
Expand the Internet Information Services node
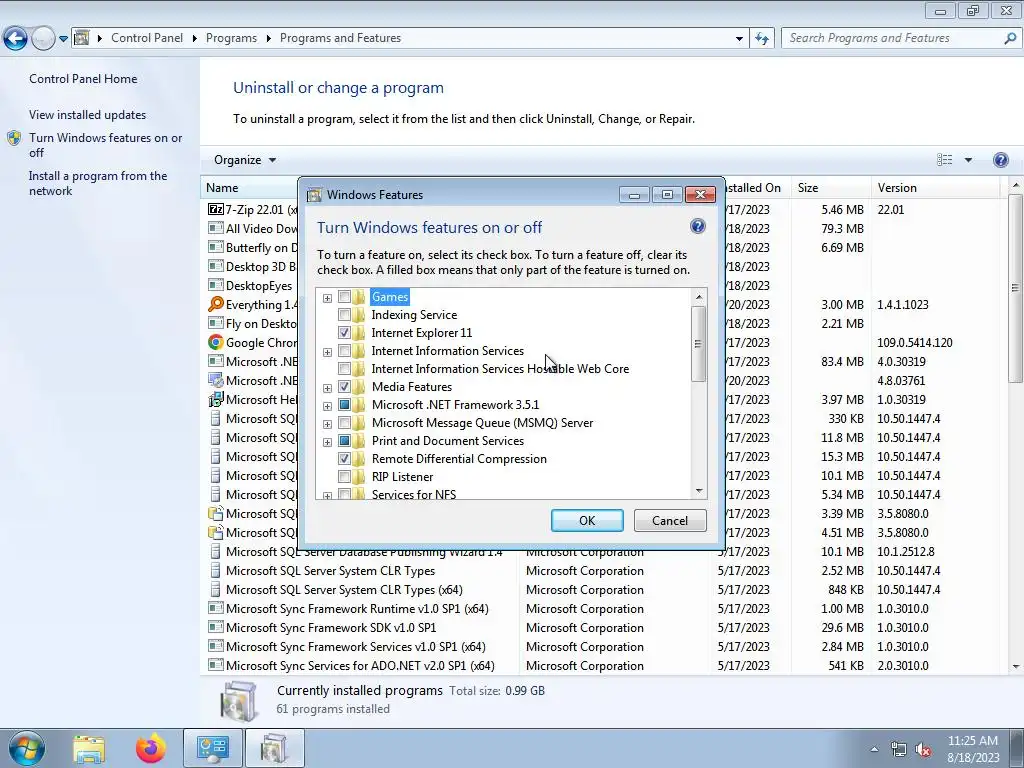pos(327,352)
